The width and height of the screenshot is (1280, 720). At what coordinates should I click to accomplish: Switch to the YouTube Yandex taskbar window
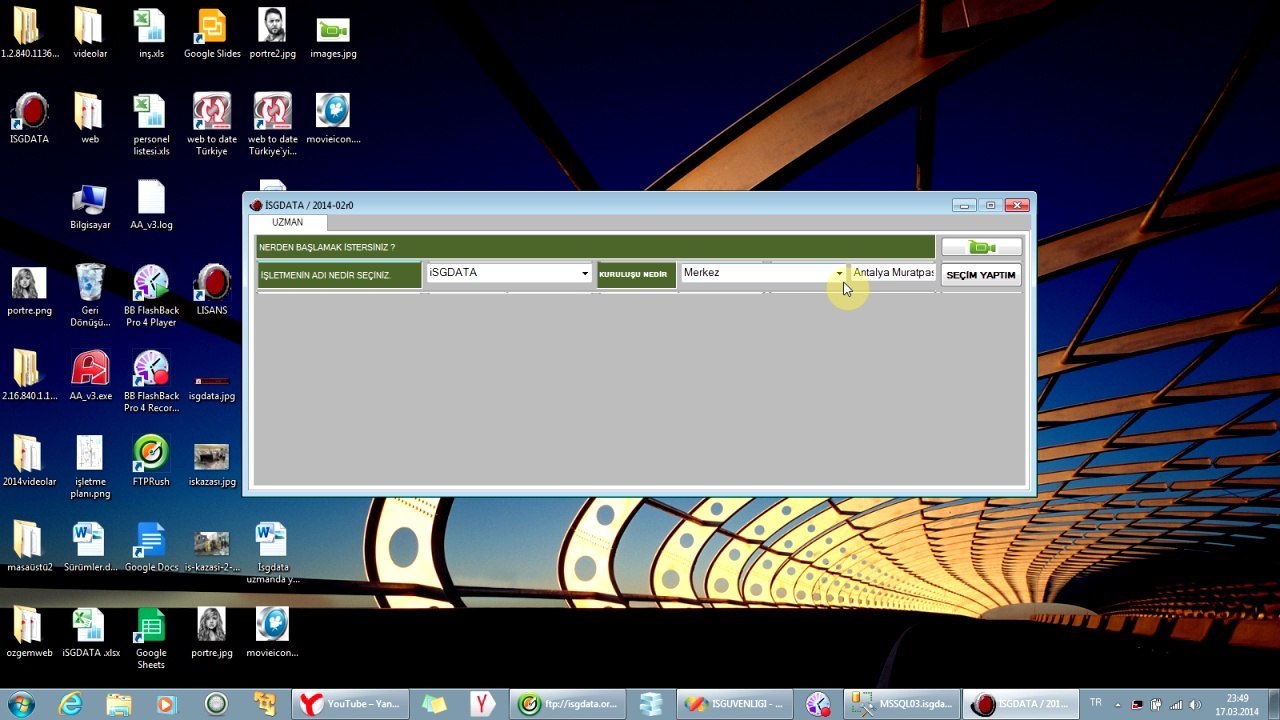click(x=350, y=704)
